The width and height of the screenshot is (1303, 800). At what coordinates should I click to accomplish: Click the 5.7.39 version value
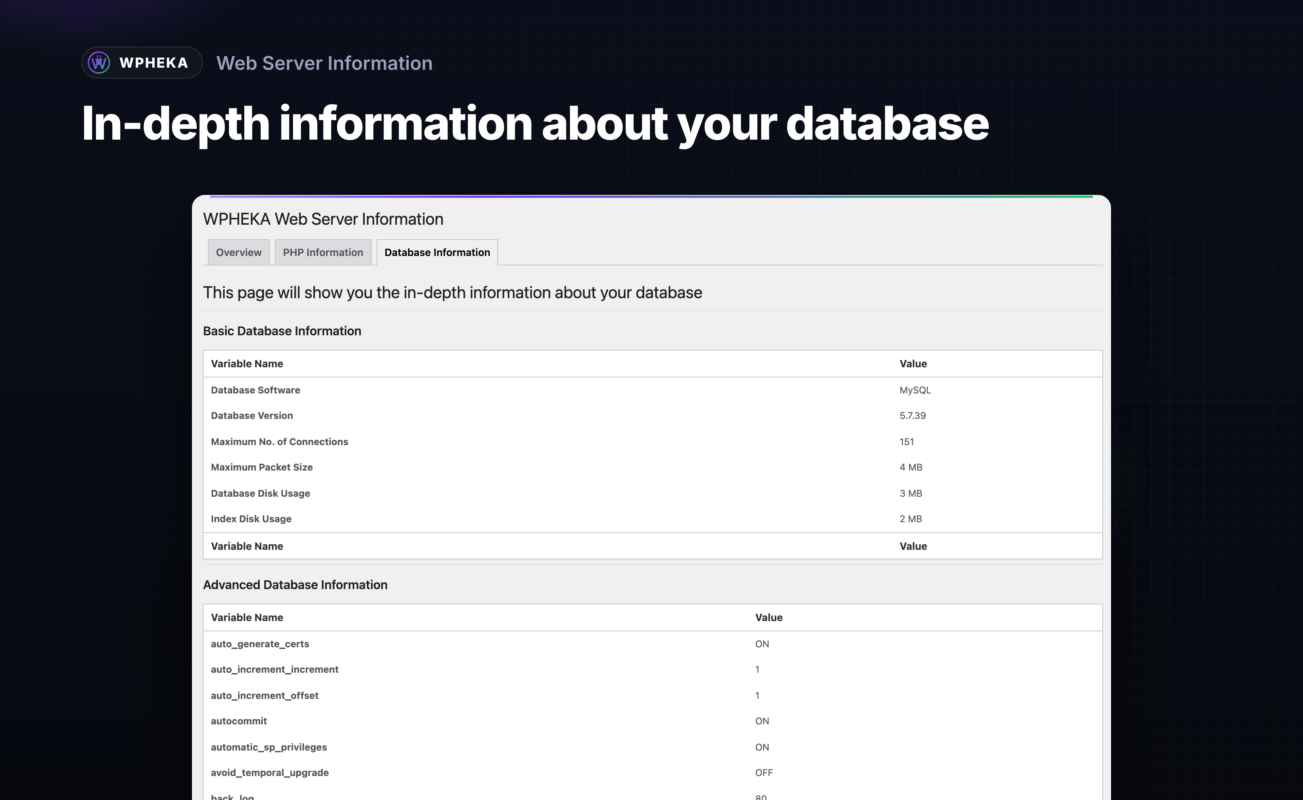(912, 416)
